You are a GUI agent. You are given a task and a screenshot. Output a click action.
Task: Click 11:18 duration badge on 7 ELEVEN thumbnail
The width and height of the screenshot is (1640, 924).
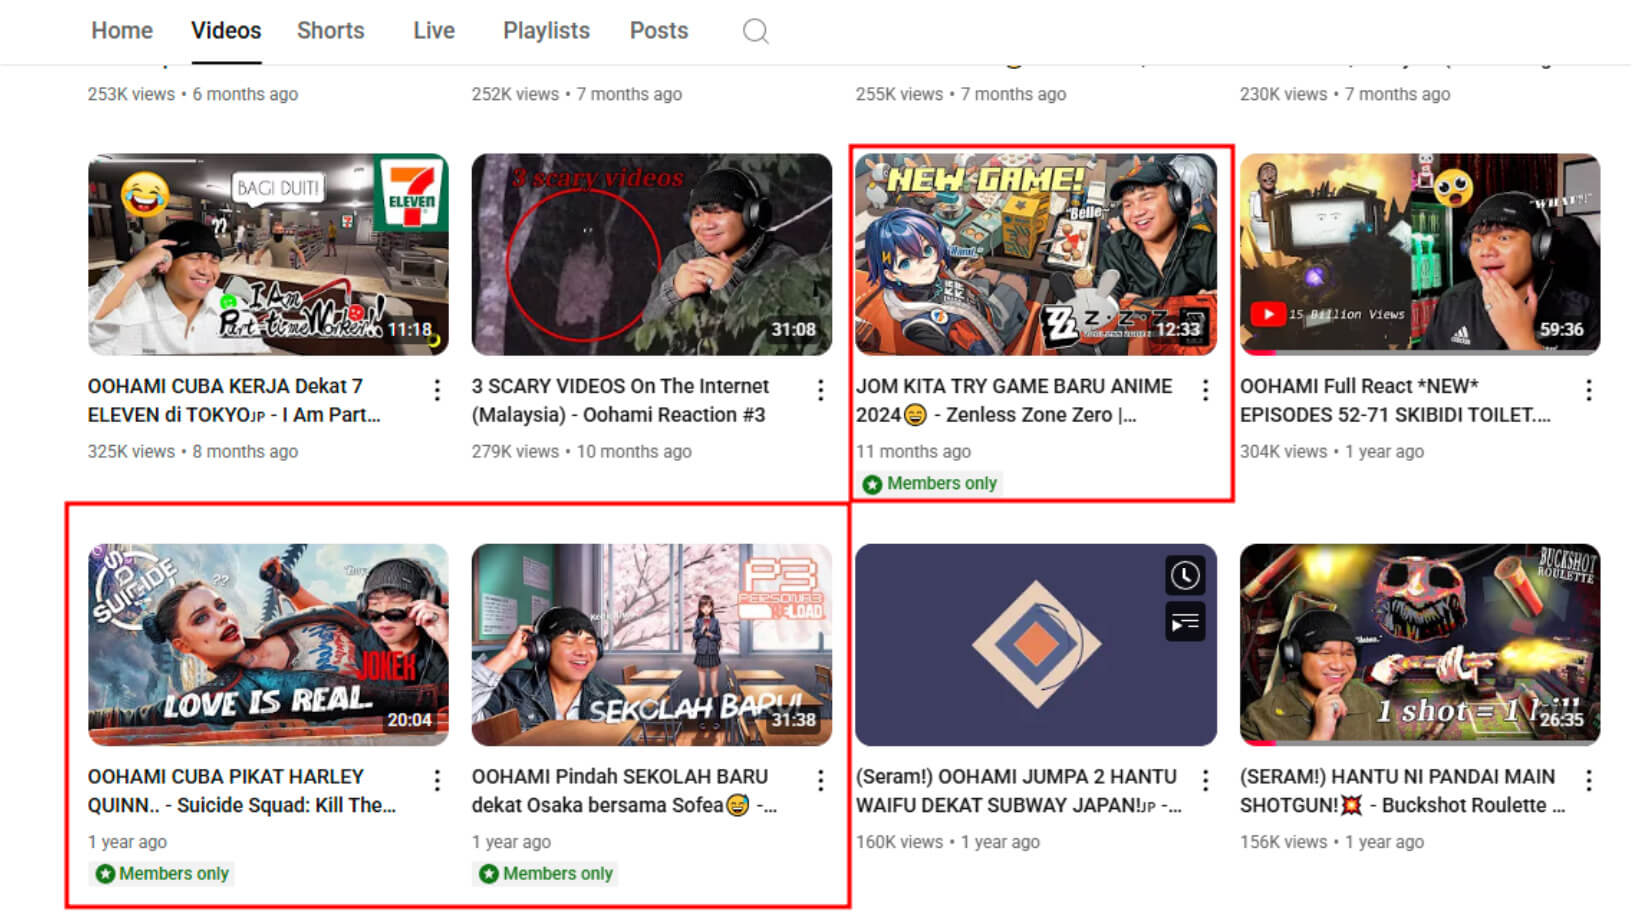click(409, 330)
